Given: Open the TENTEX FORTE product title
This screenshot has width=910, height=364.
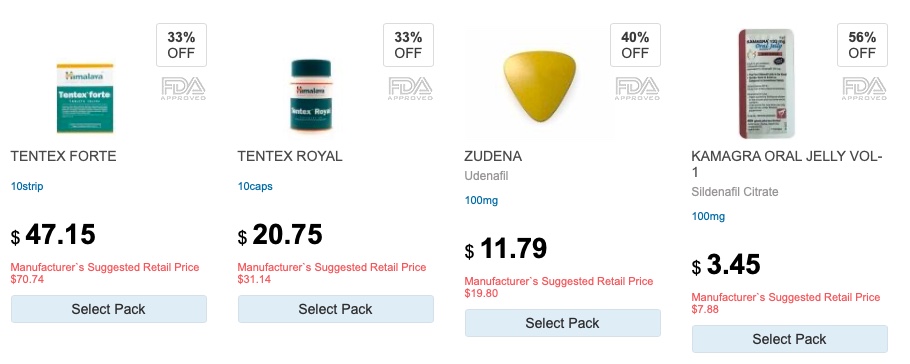Looking at the screenshot, I should coord(63,156).
